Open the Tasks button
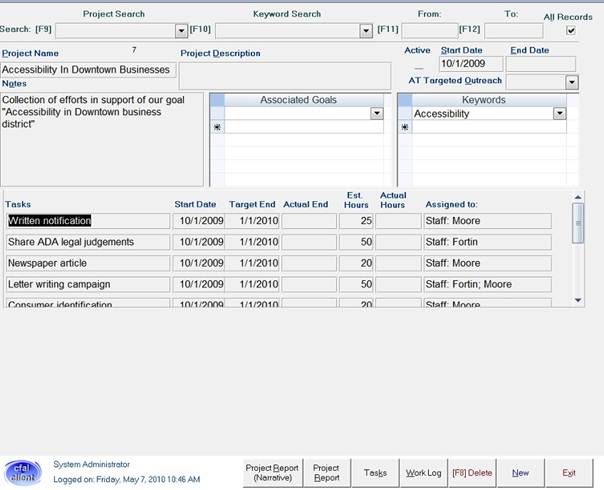 (x=375, y=473)
